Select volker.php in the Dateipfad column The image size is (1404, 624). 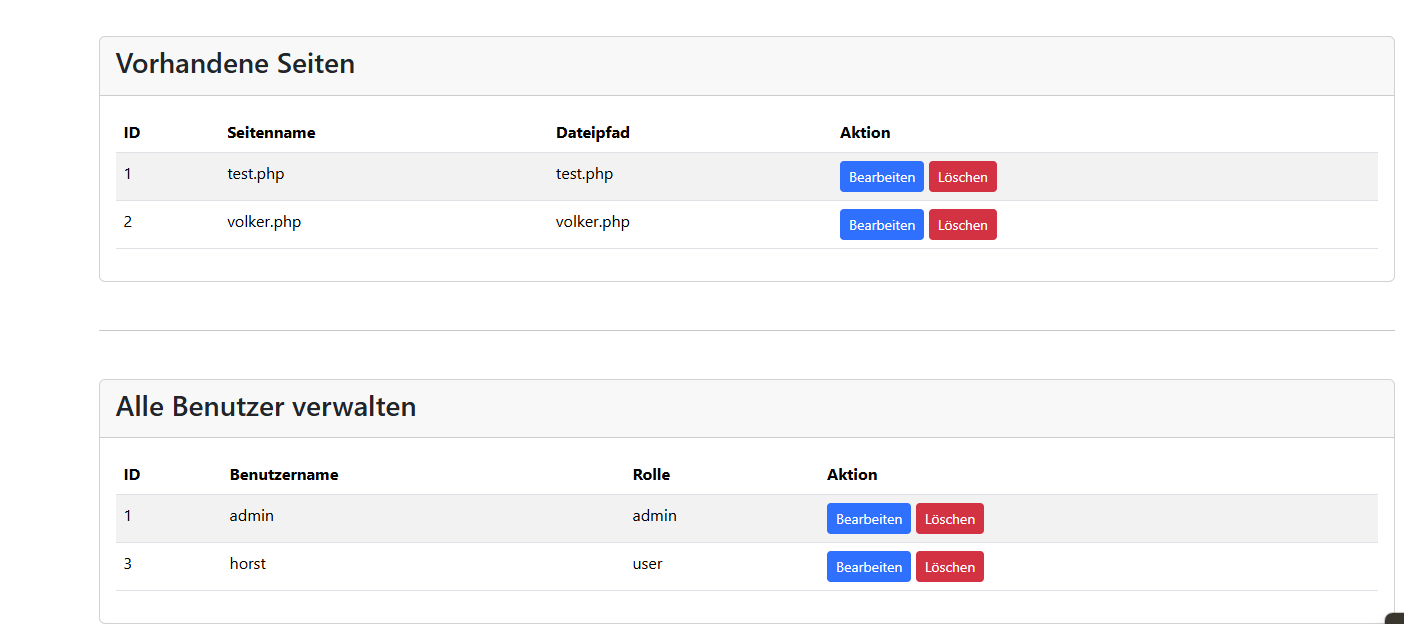tap(592, 222)
